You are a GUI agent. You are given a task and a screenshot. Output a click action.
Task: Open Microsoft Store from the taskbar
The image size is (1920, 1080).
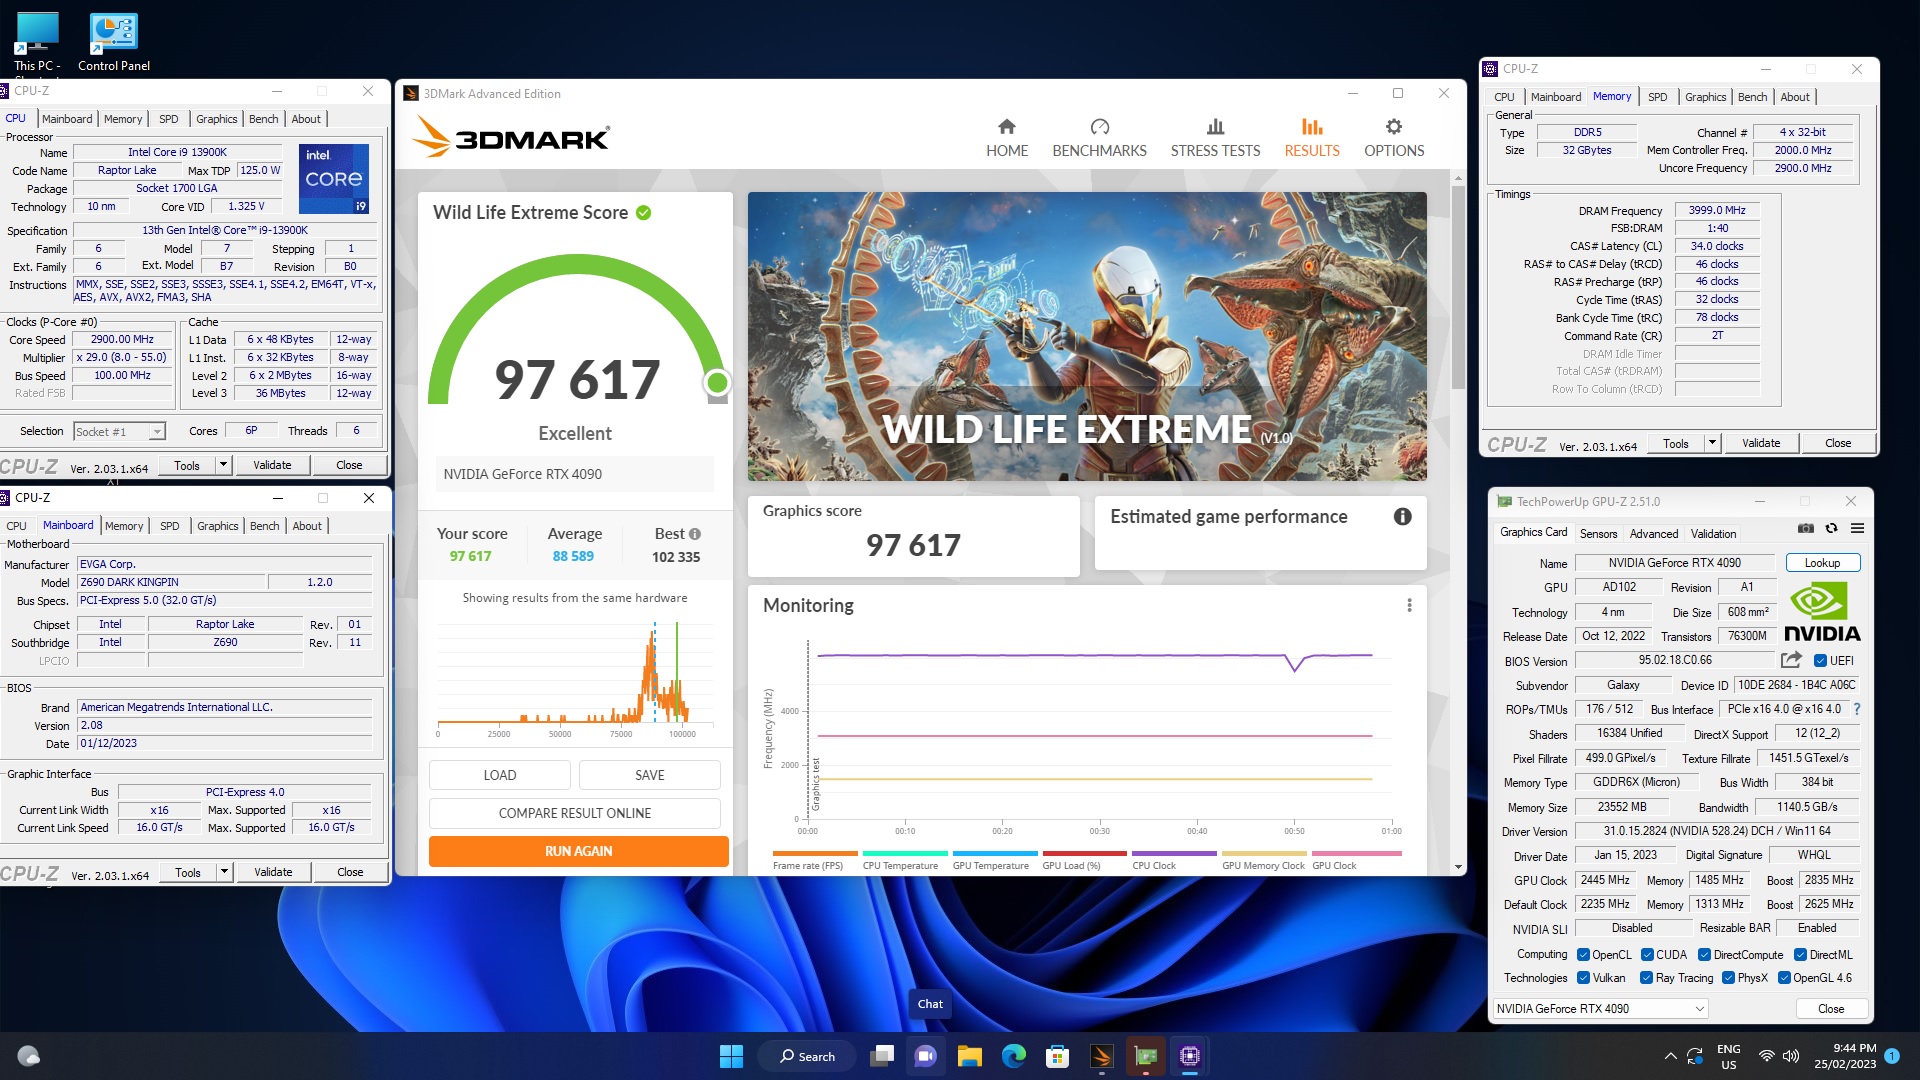click(x=1057, y=1056)
